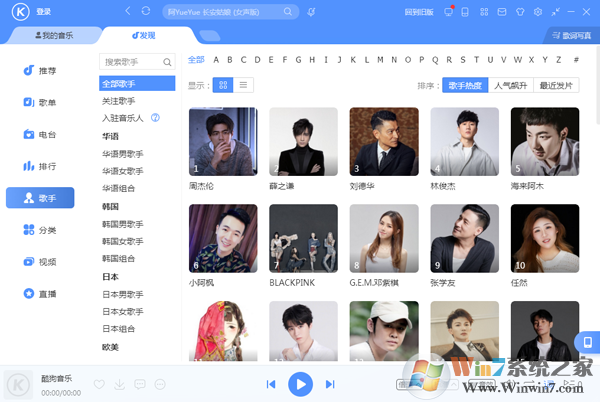Switch to list display view
The width and height of the screenshot is (600, 402).
(243, 85)
